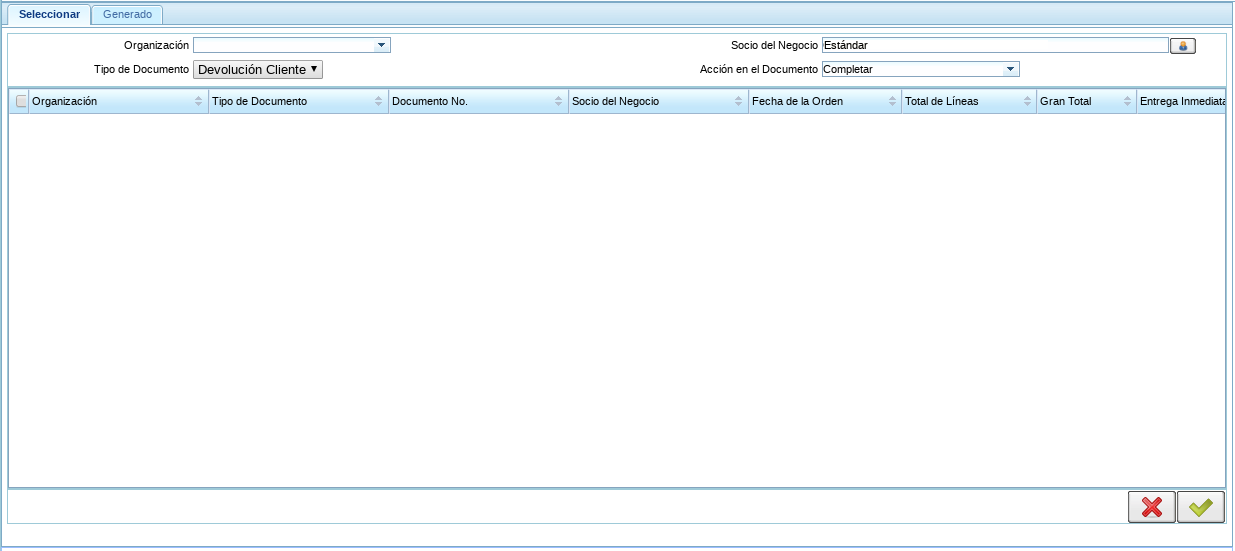
Task: Click sort arrows on Tipo de Documento column
Action: (378, 102)
